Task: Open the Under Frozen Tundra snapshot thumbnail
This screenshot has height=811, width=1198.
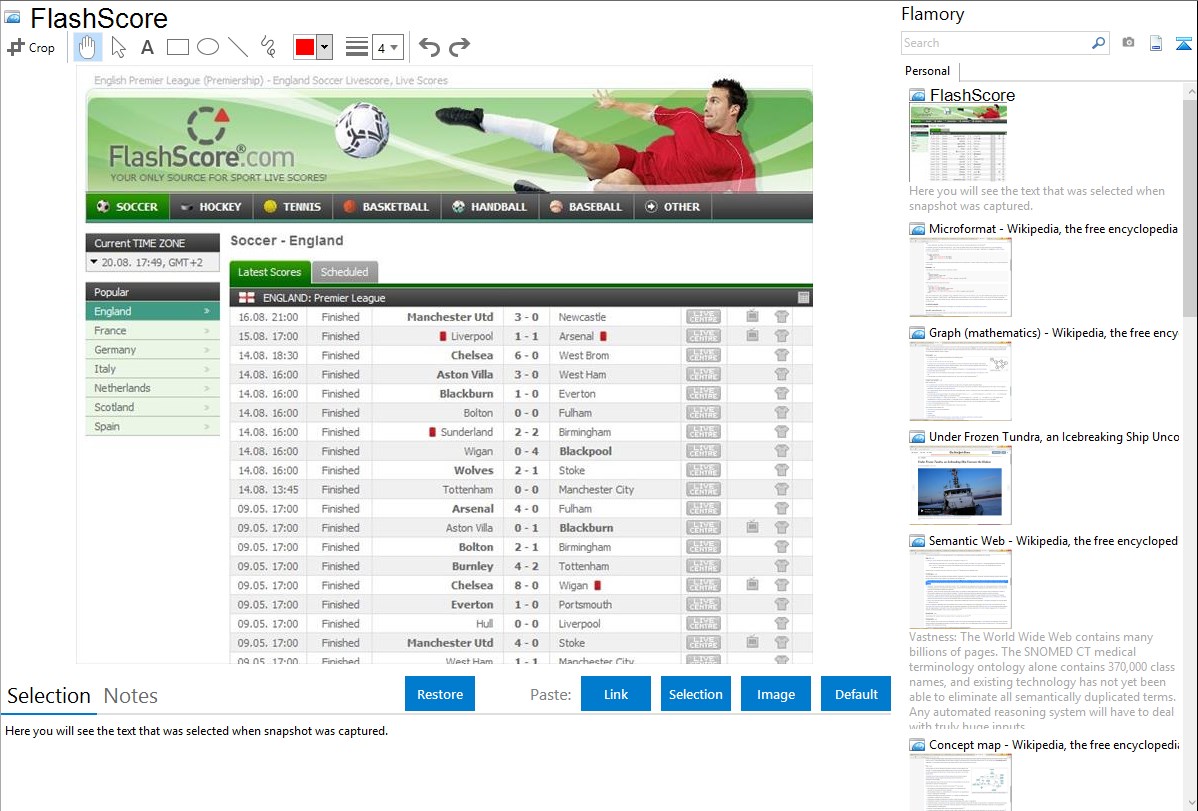Action: pyautogui.click(x=960, y=485)
